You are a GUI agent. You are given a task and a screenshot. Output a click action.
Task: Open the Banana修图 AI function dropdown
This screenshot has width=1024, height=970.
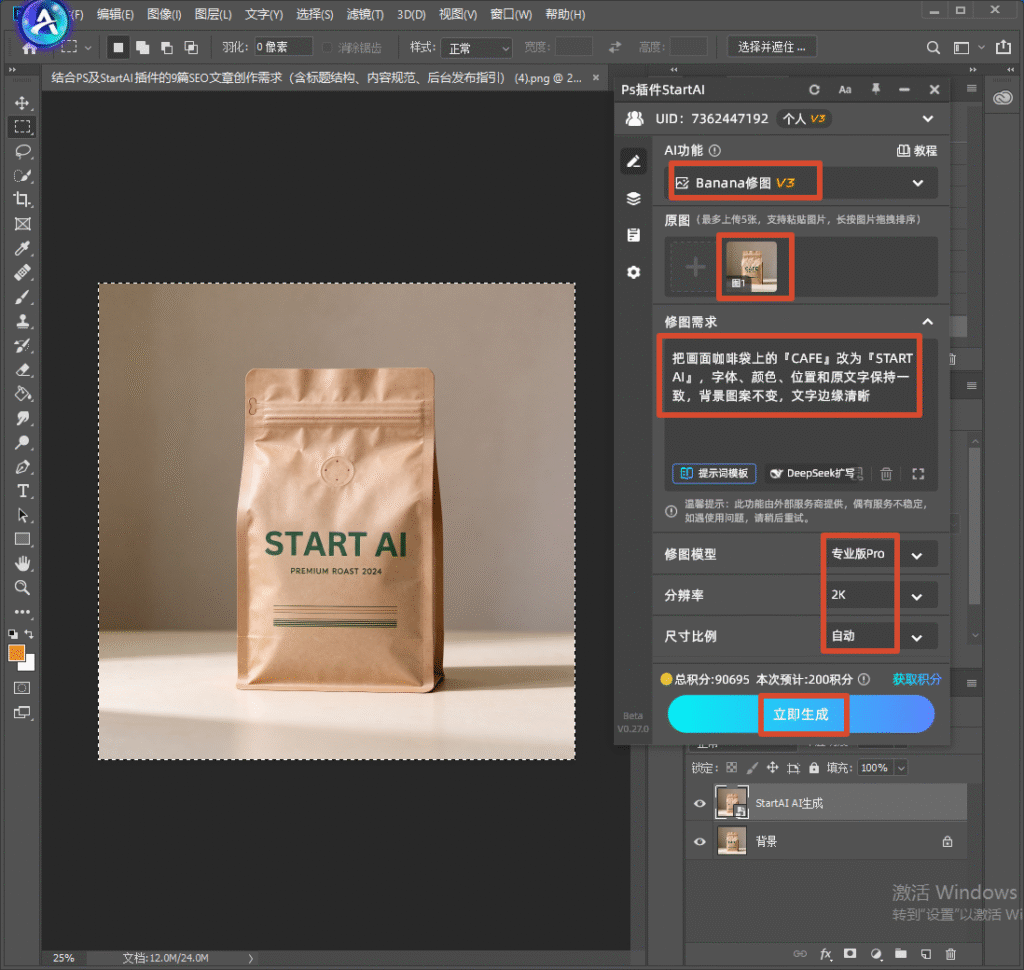(801, 183)
